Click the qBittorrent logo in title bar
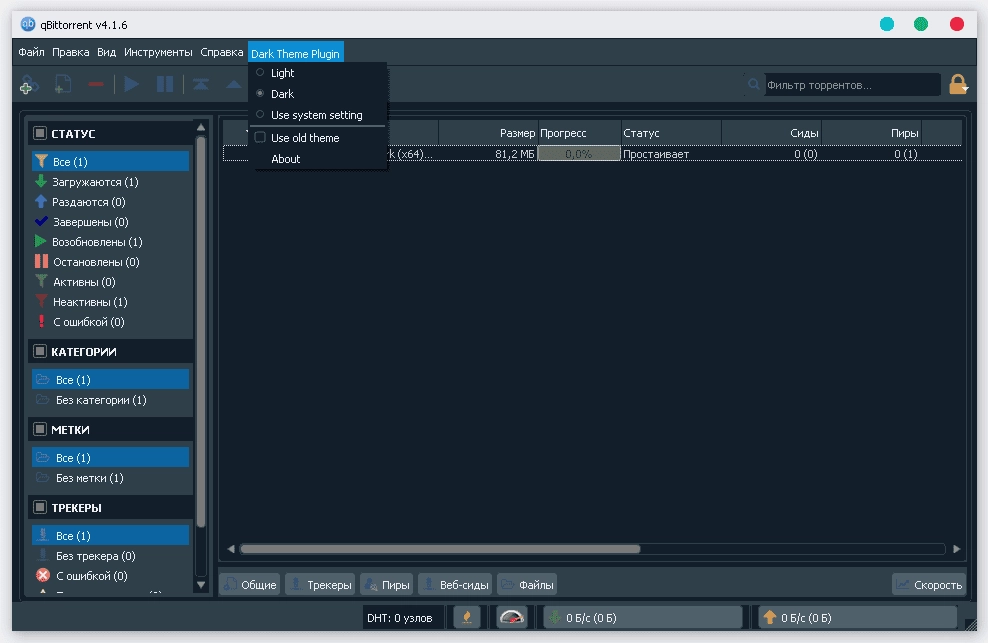Image resolution: width=988 pixels, height=643 pixels. 28,25
